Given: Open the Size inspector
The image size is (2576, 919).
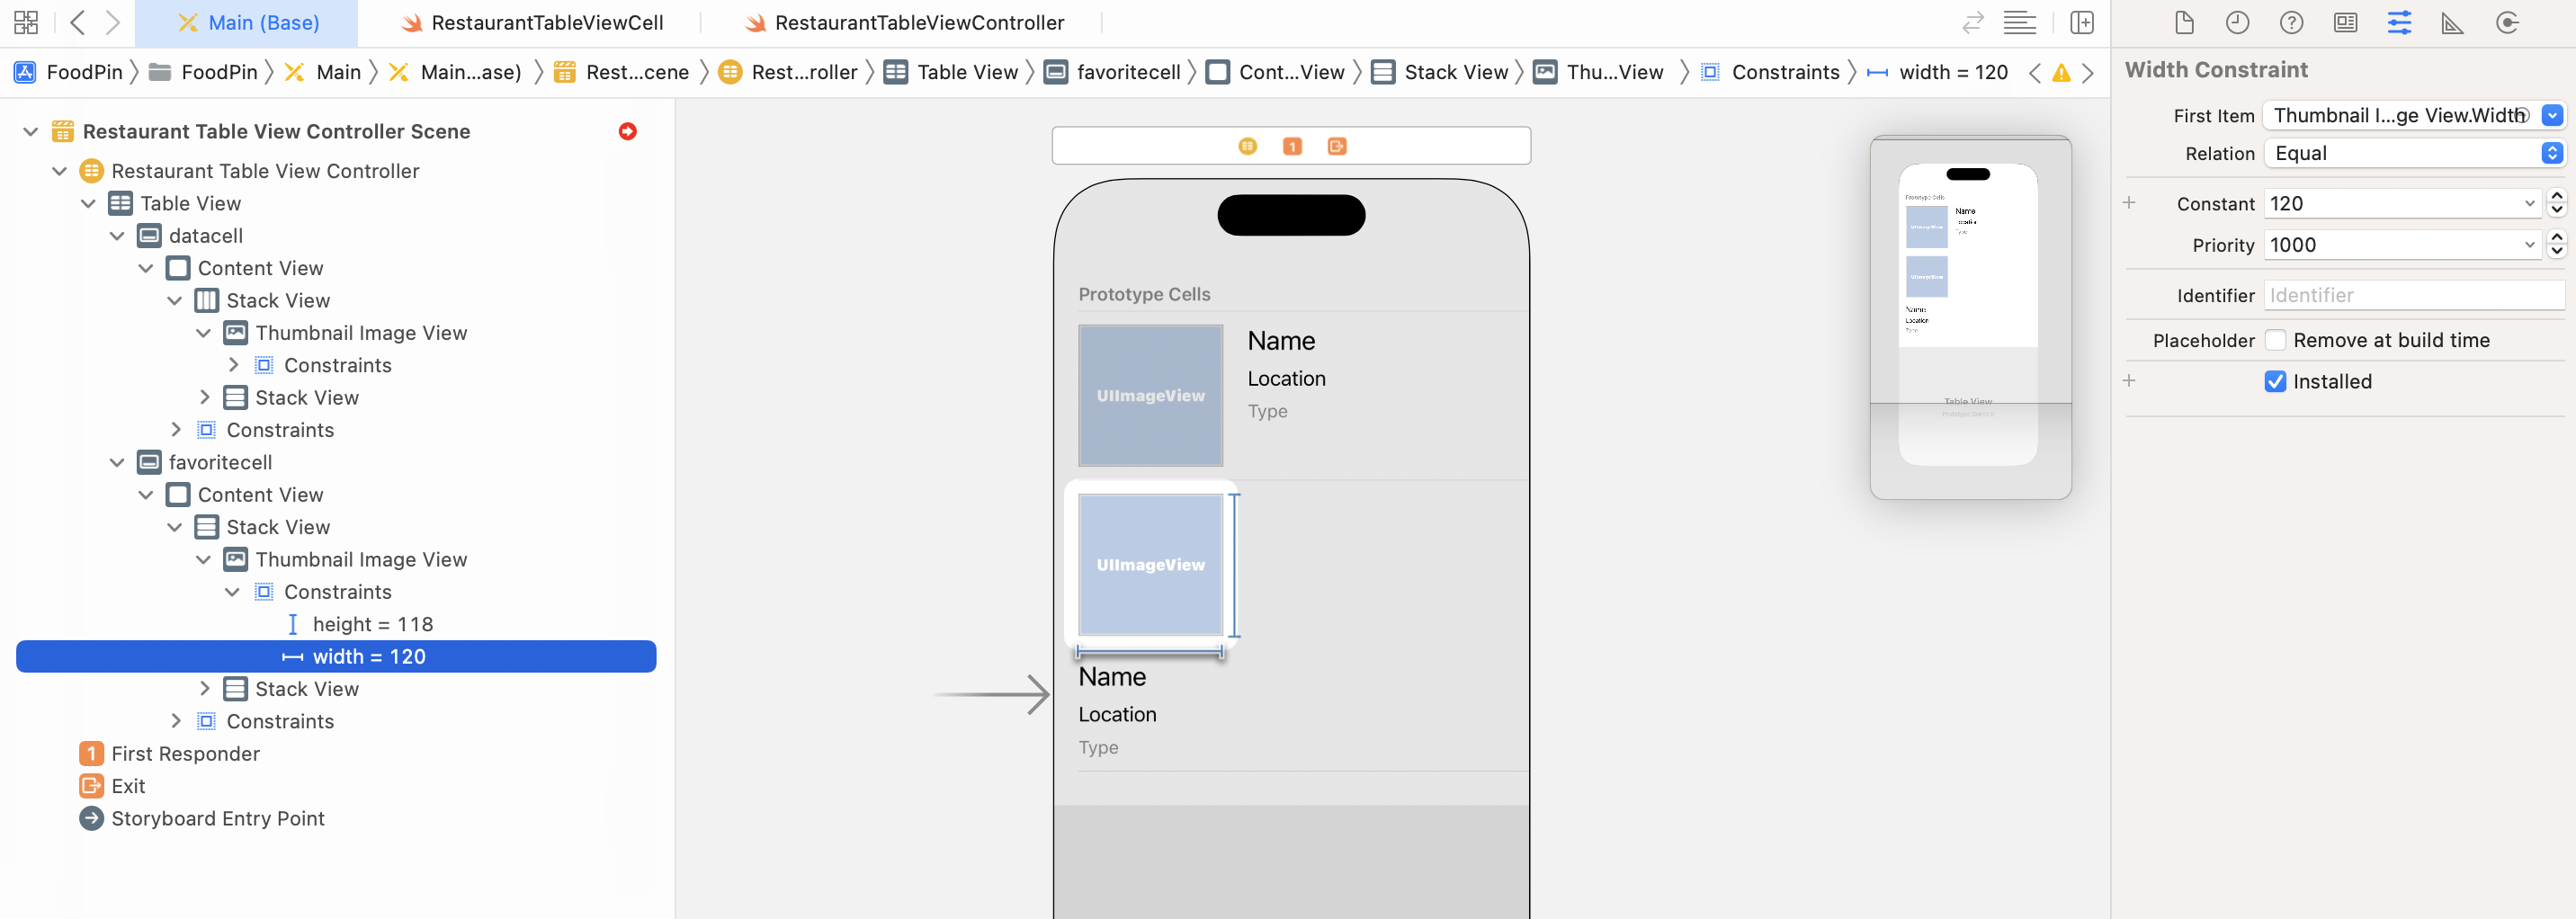Looking at the screenshot, I should tap(2452, 22).
